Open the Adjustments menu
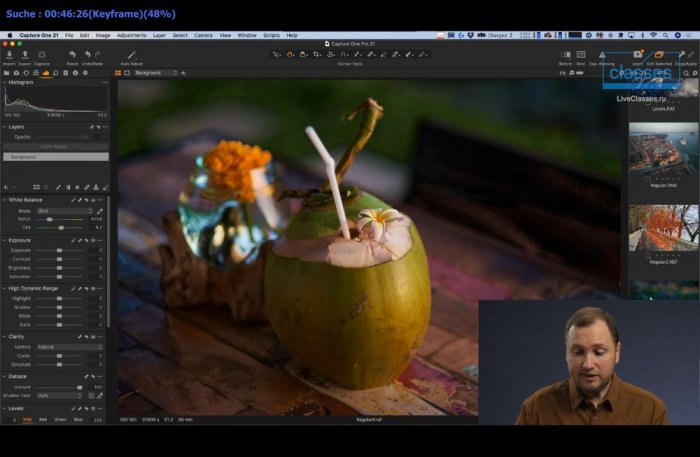The image size is (700, 457). 131,35
